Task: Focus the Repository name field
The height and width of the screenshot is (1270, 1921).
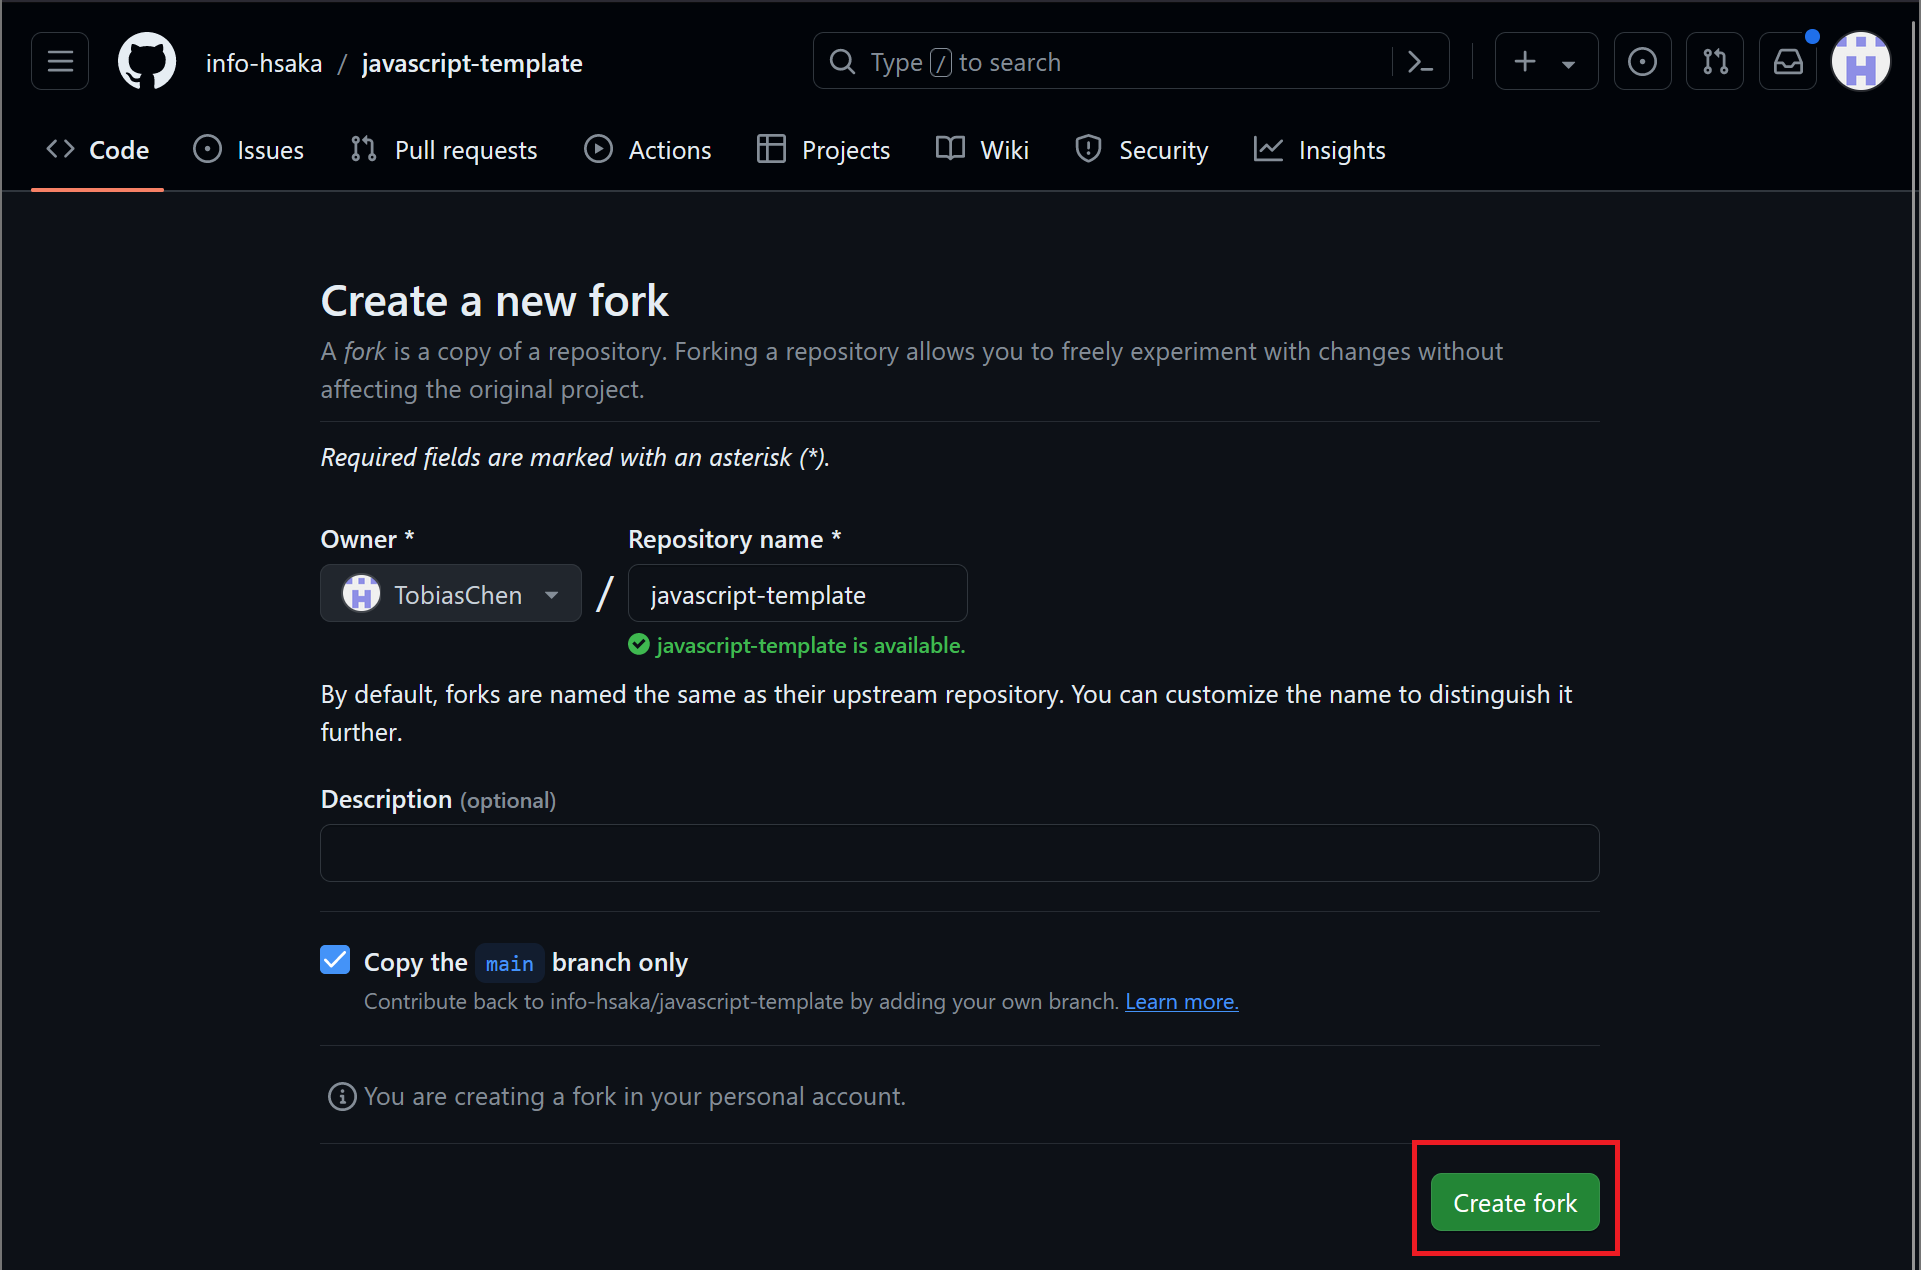Action: [797, 594]
